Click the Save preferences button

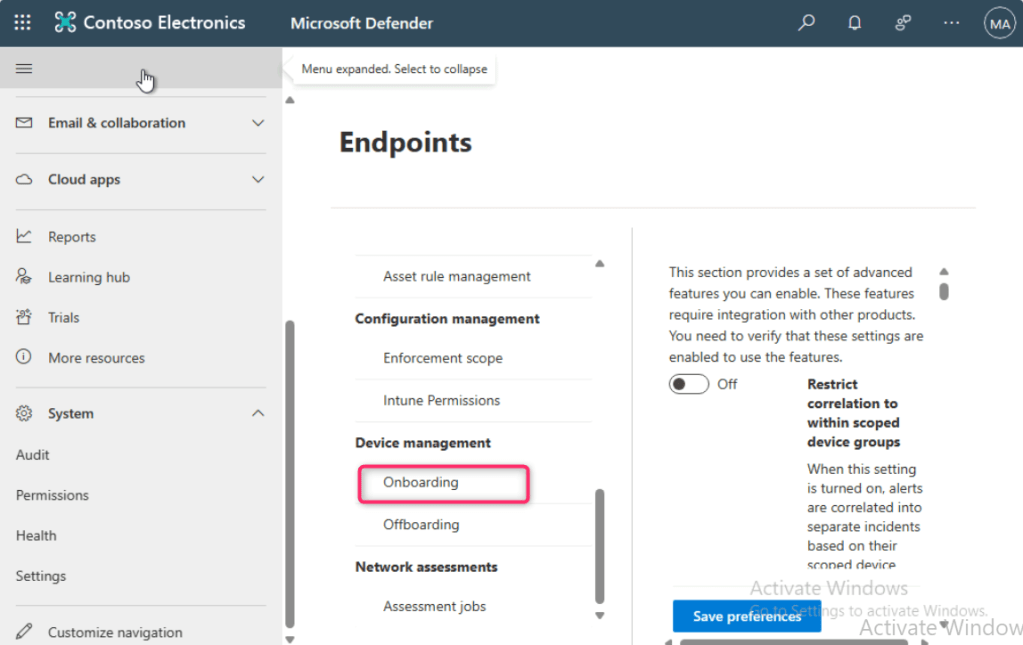tap(746, 616)
